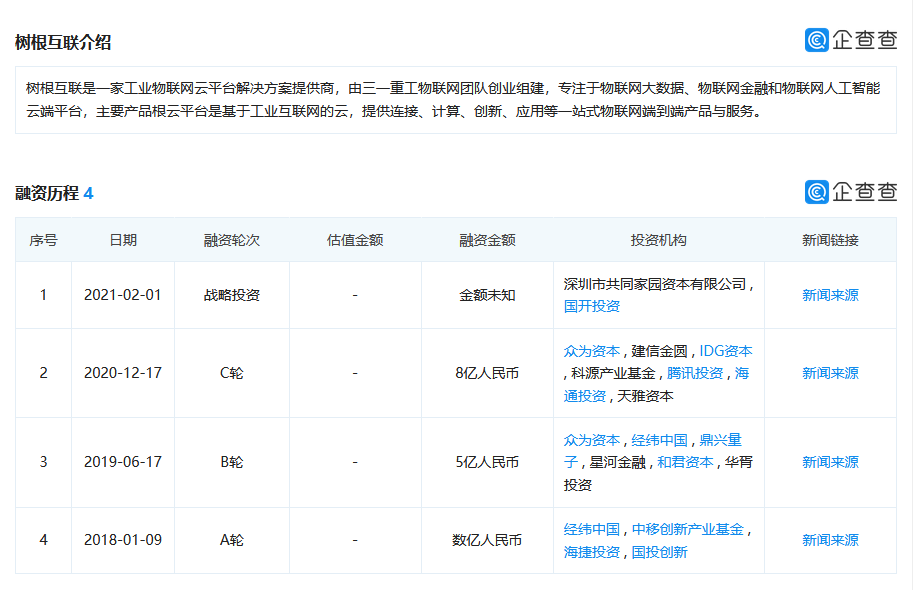Image resolution: width=913 pixels, height=590 pixels.
Task: Click the 海捷投资 investor link
Action: 592,552
